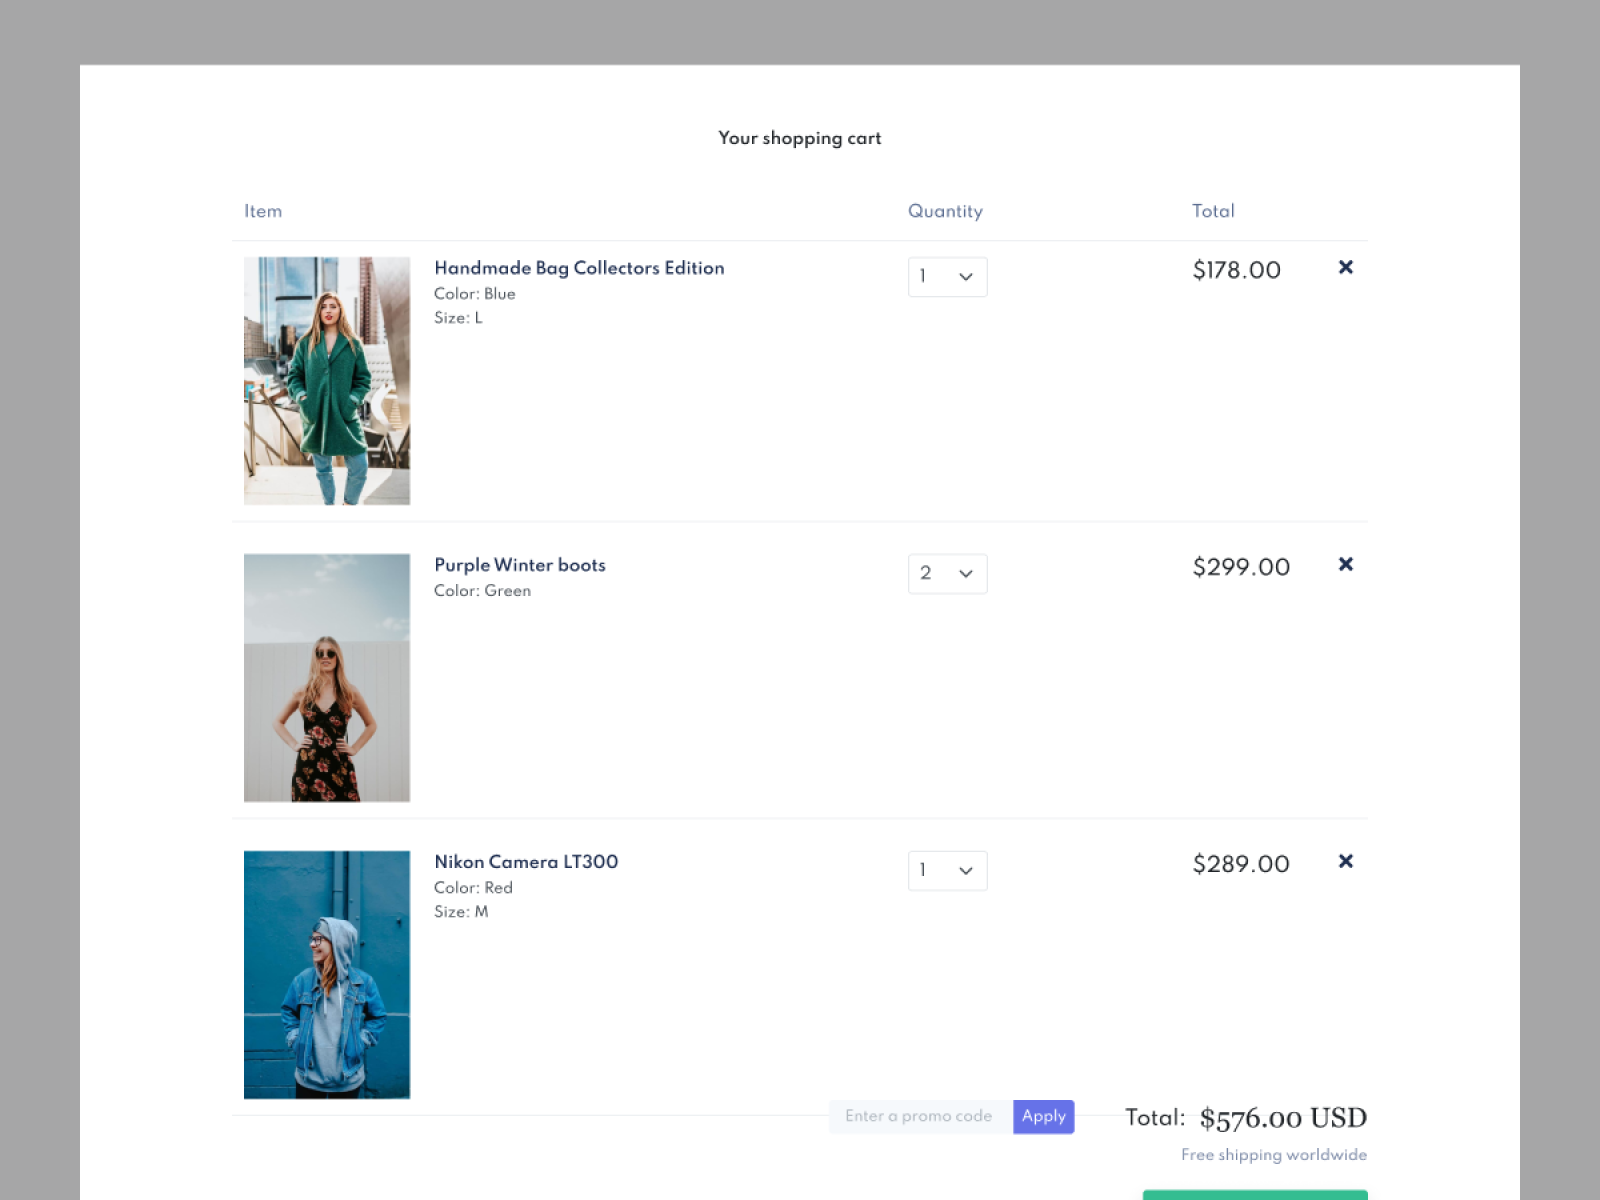Click the Free shipping worldwide text

(x=1272, y=1154)
